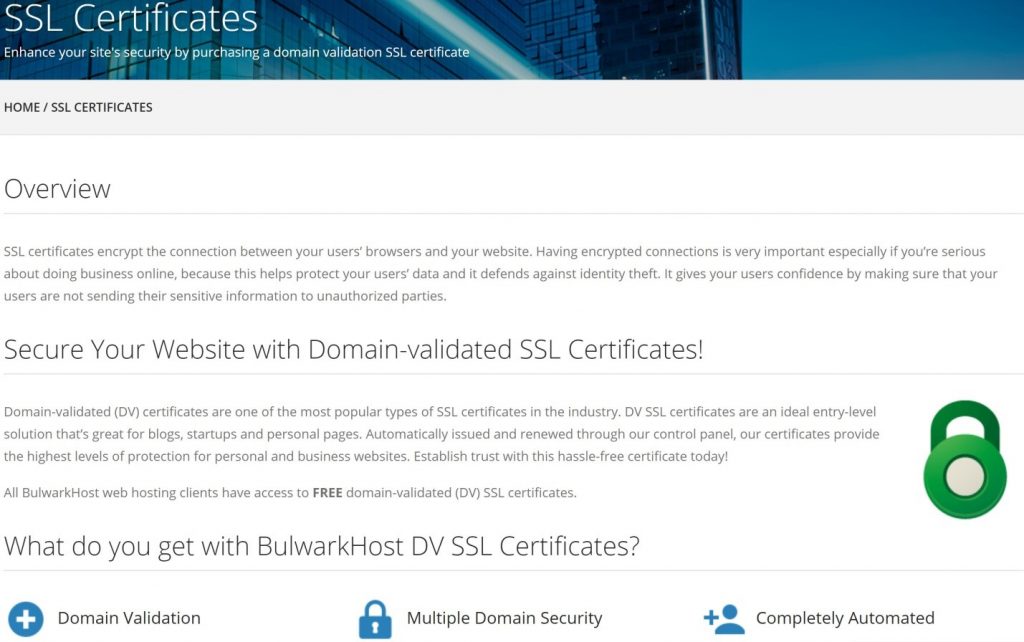Click the Domain Validation plus circle icon
Image resolution: width=1024 pixels, height=642 pixels.
tap(26, 618)
